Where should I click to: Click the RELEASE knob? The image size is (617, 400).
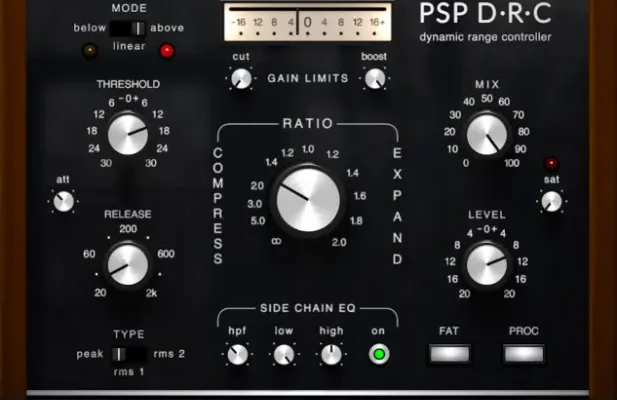(x=128, y=263)
